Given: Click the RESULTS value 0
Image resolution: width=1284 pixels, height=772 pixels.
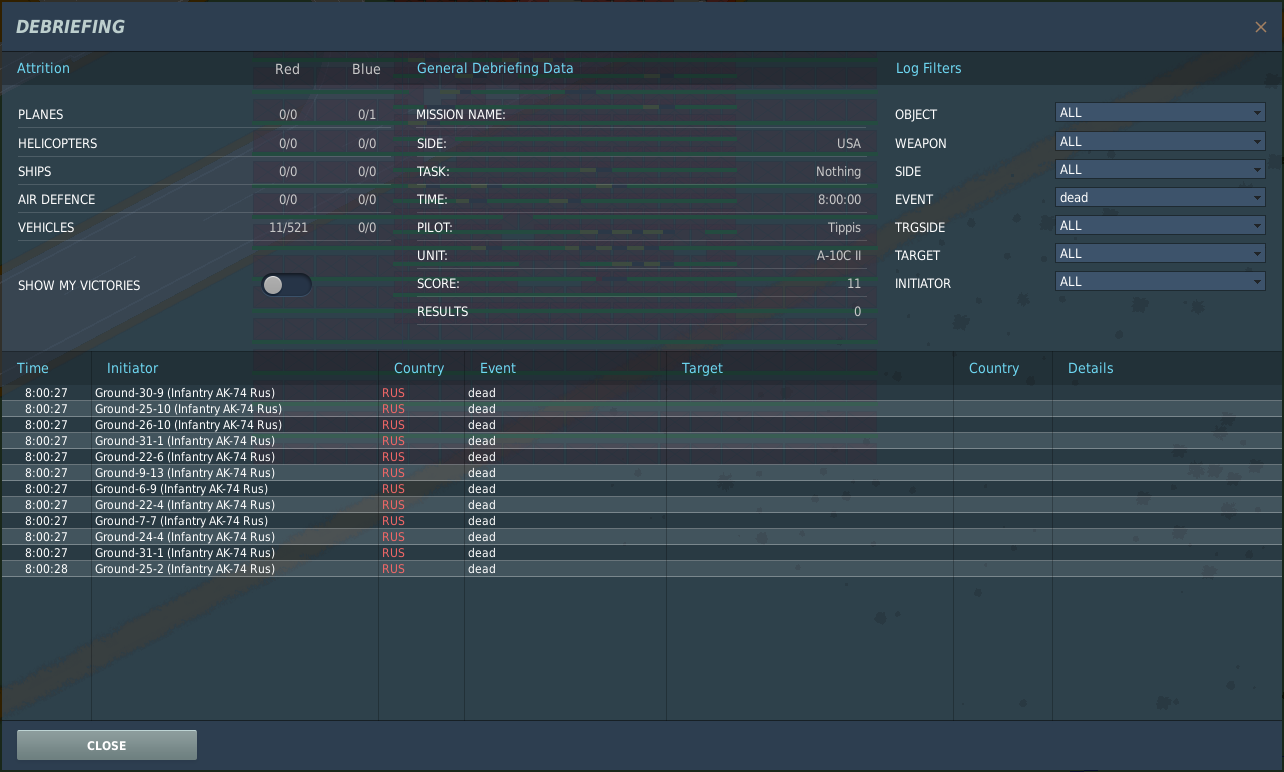Looking at the screenshot, I should click(x=857, y=311).
